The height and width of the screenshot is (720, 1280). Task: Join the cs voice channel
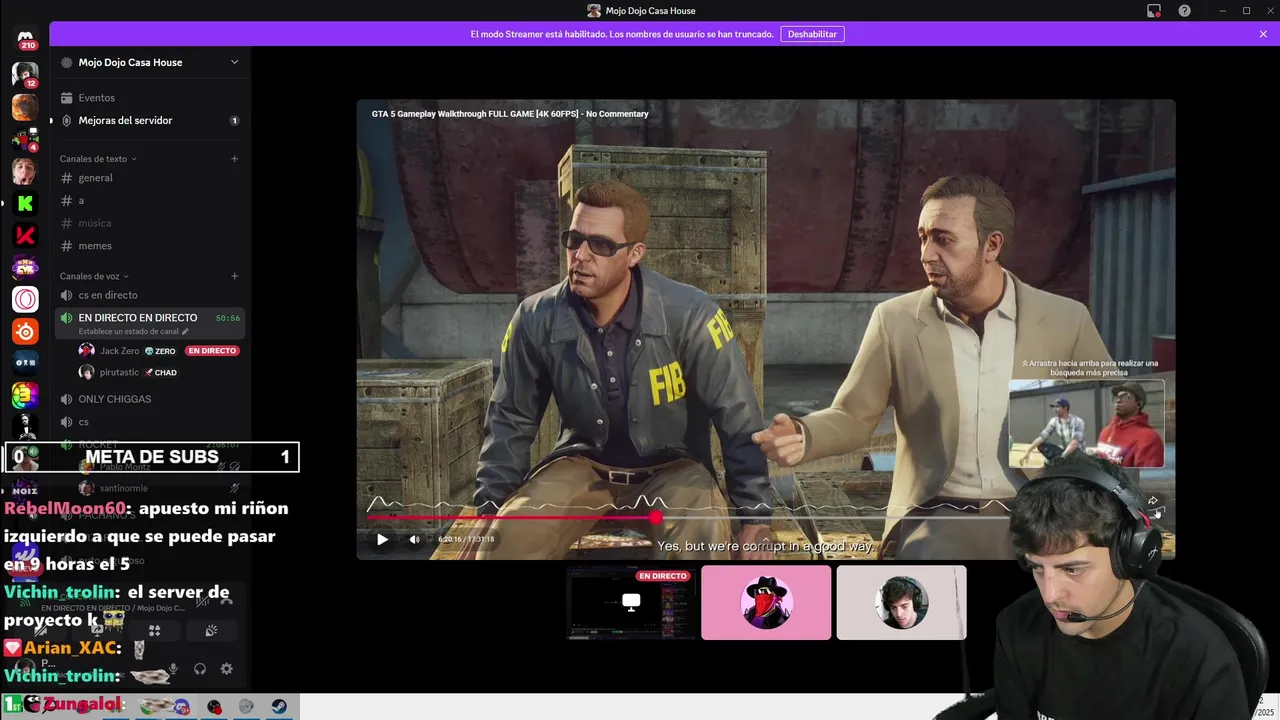click(150, 422)
